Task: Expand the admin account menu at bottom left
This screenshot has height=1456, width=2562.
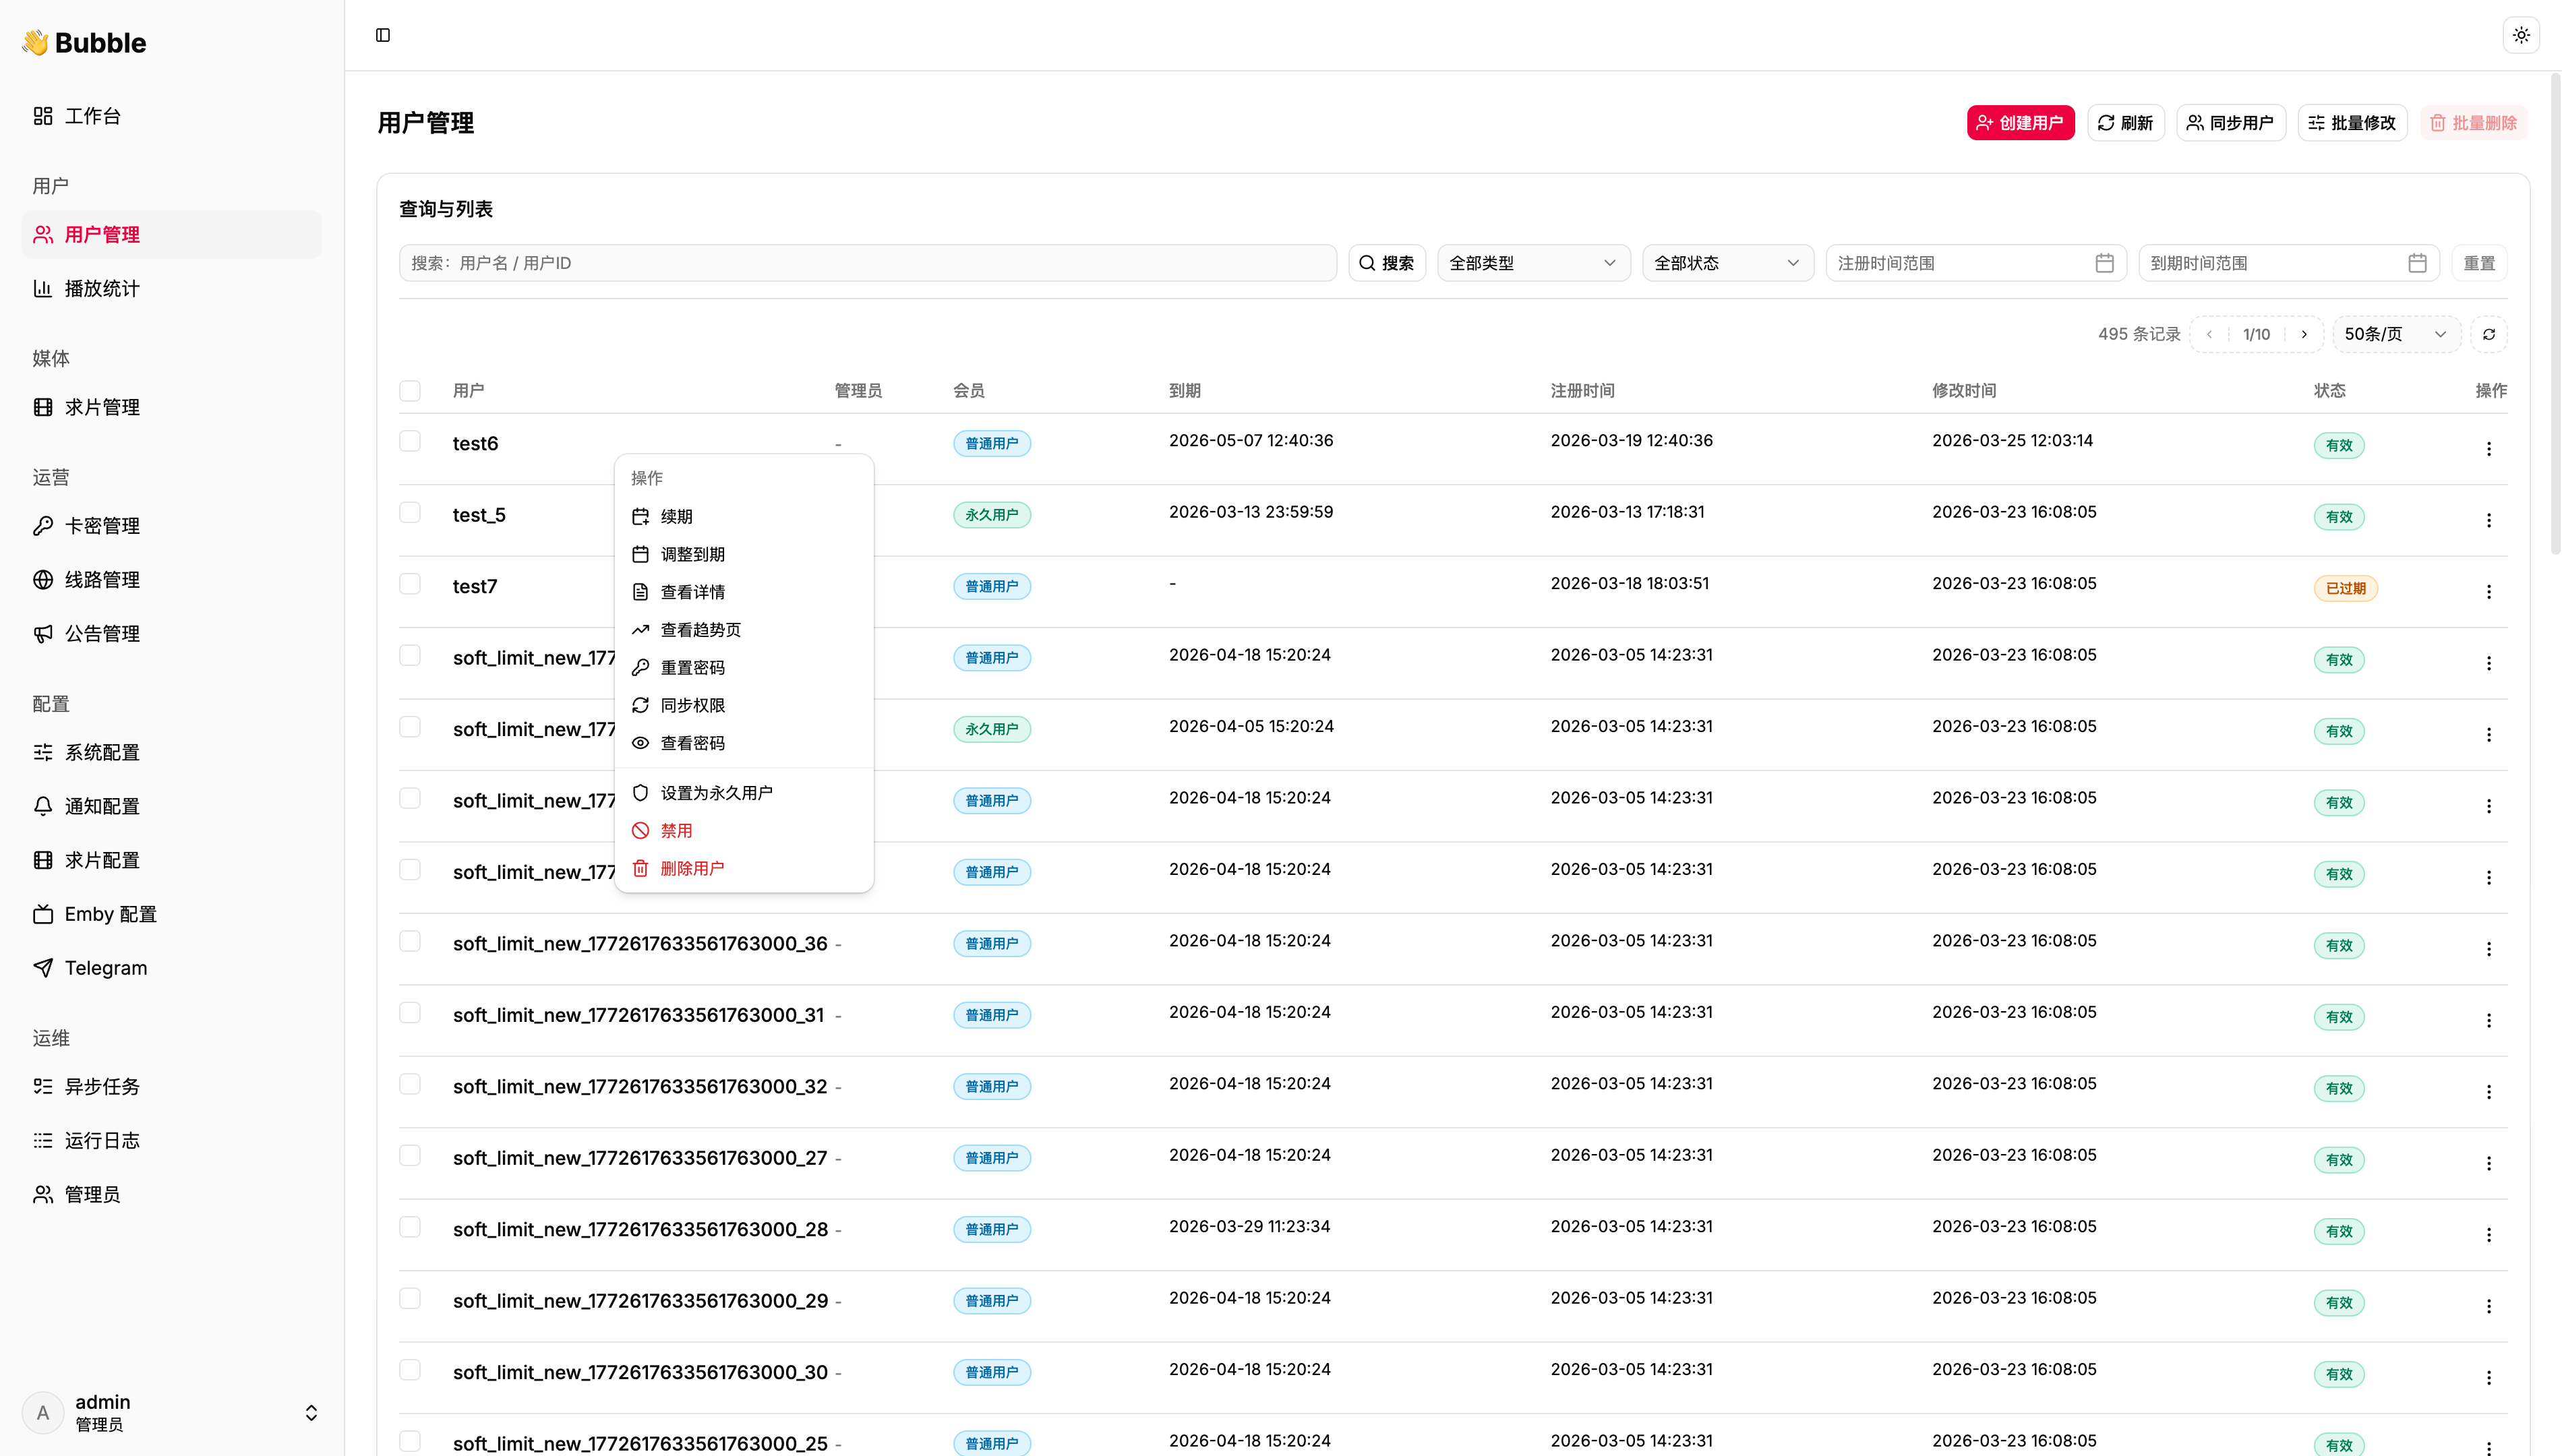Action: pyautogui.click(x=310, y=1412)
